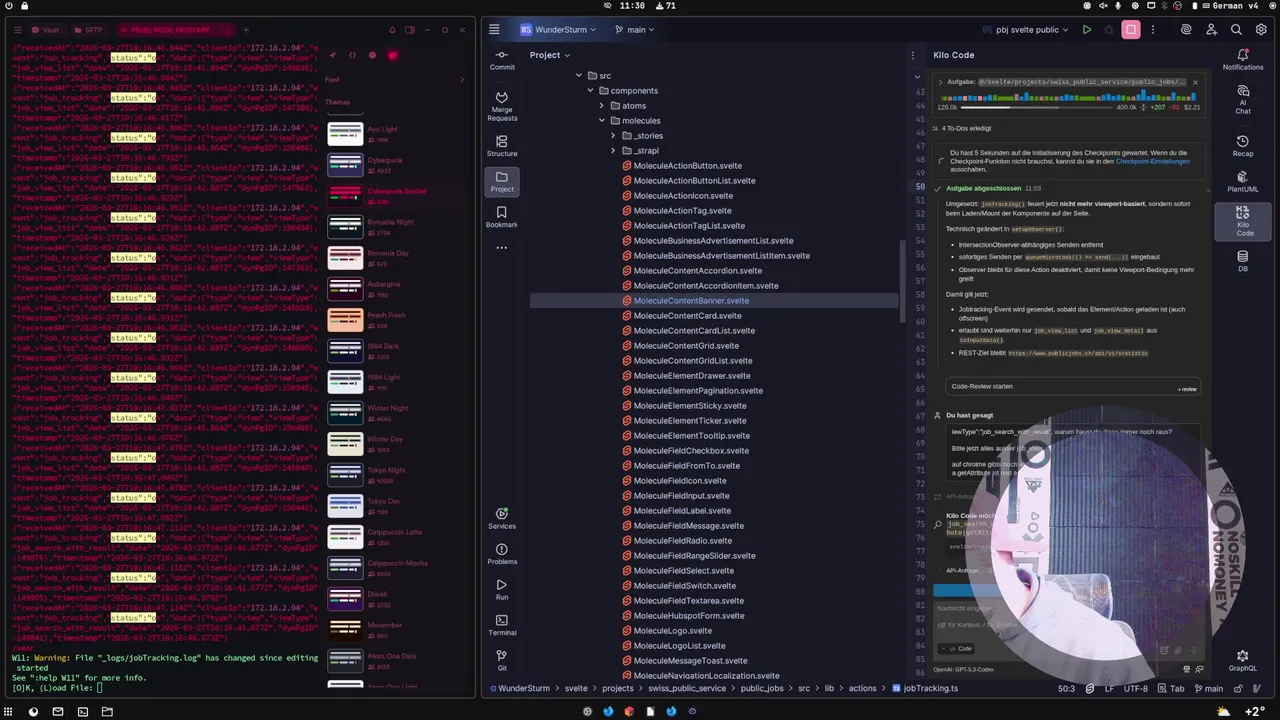Screen dimensions: 1280x720
Task: Open the pbj svelte public run configuration dropdown
Action: pyautogui.click(x=1026, y=30)
